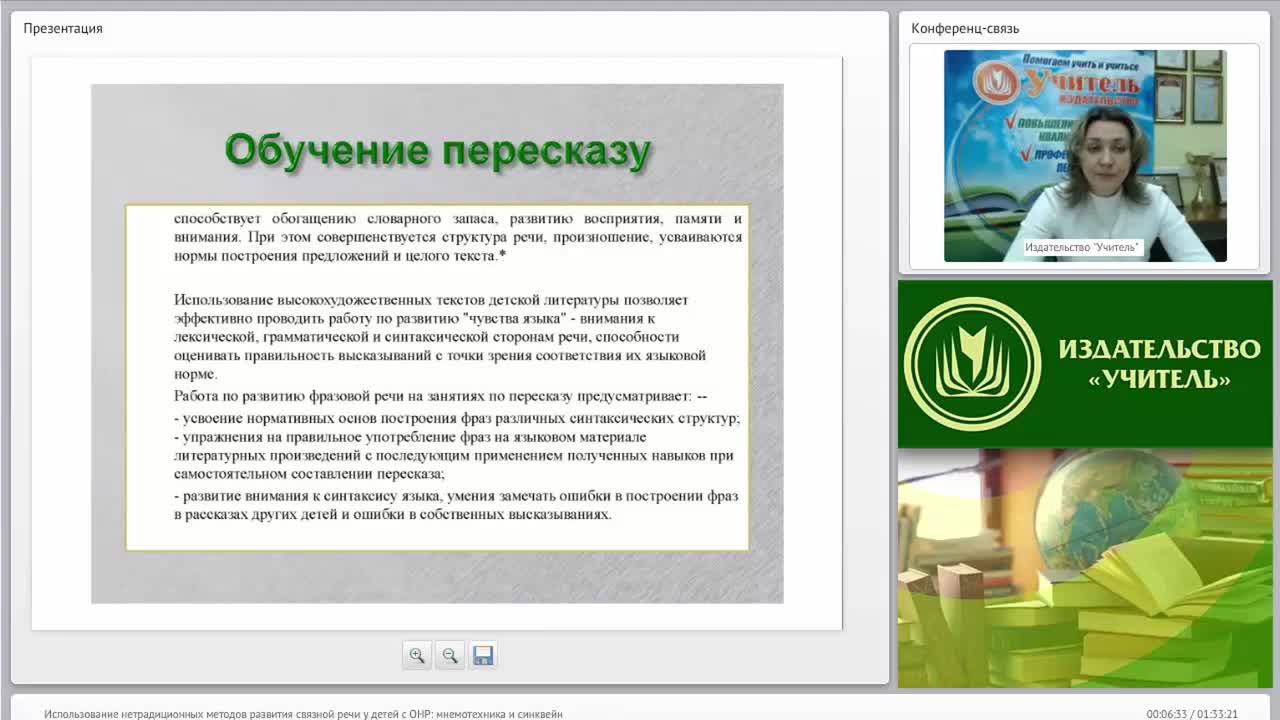1280x720 pixels.
Task: Zoom in on the presentation slide
Action: pyautogui.click(x=416, y=655)
